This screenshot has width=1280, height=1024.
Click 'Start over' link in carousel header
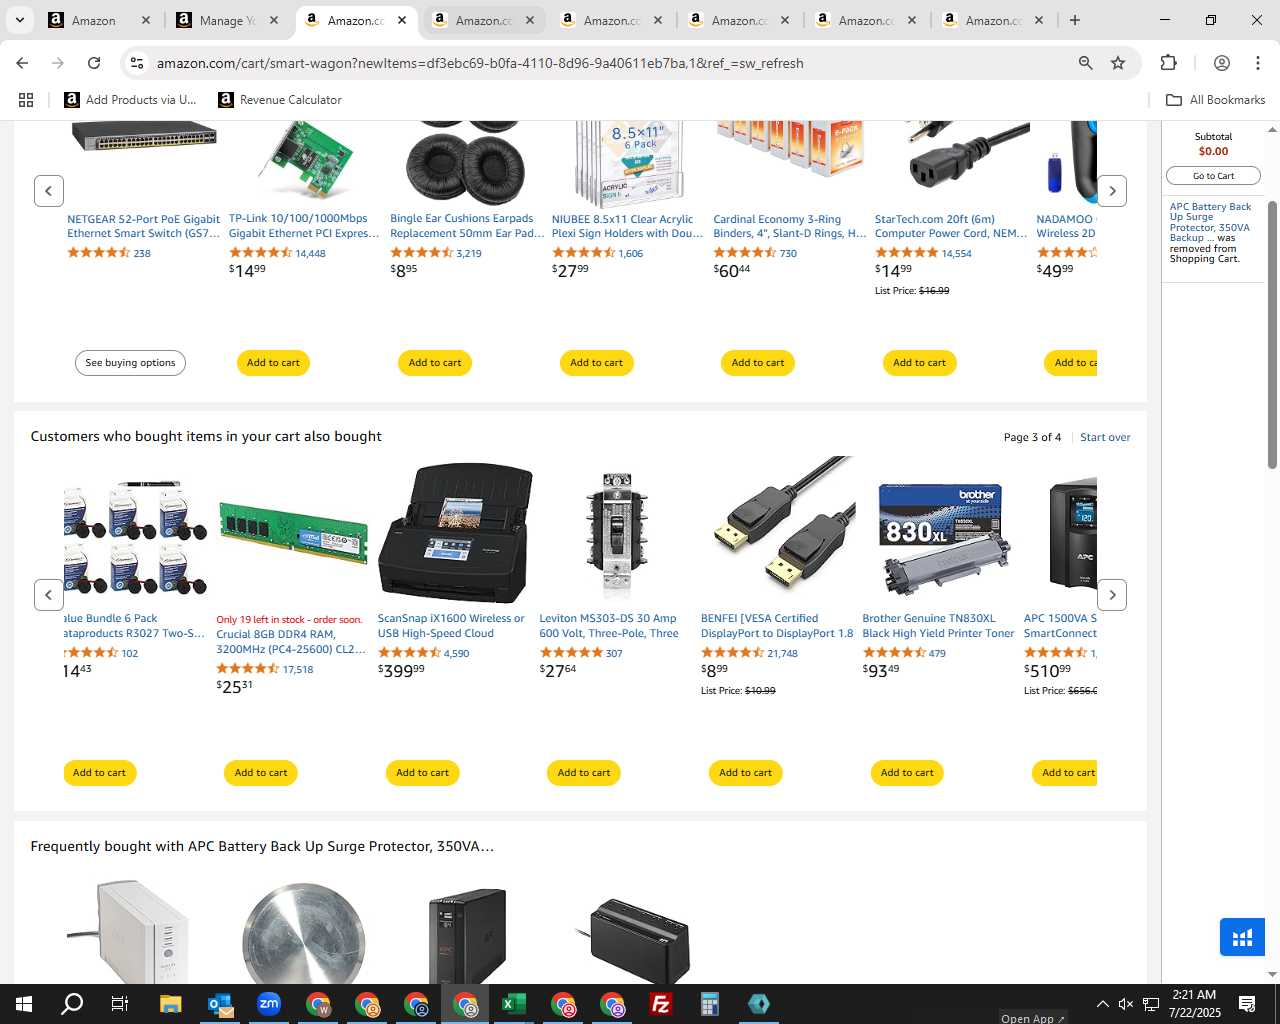pos(1105,437)
